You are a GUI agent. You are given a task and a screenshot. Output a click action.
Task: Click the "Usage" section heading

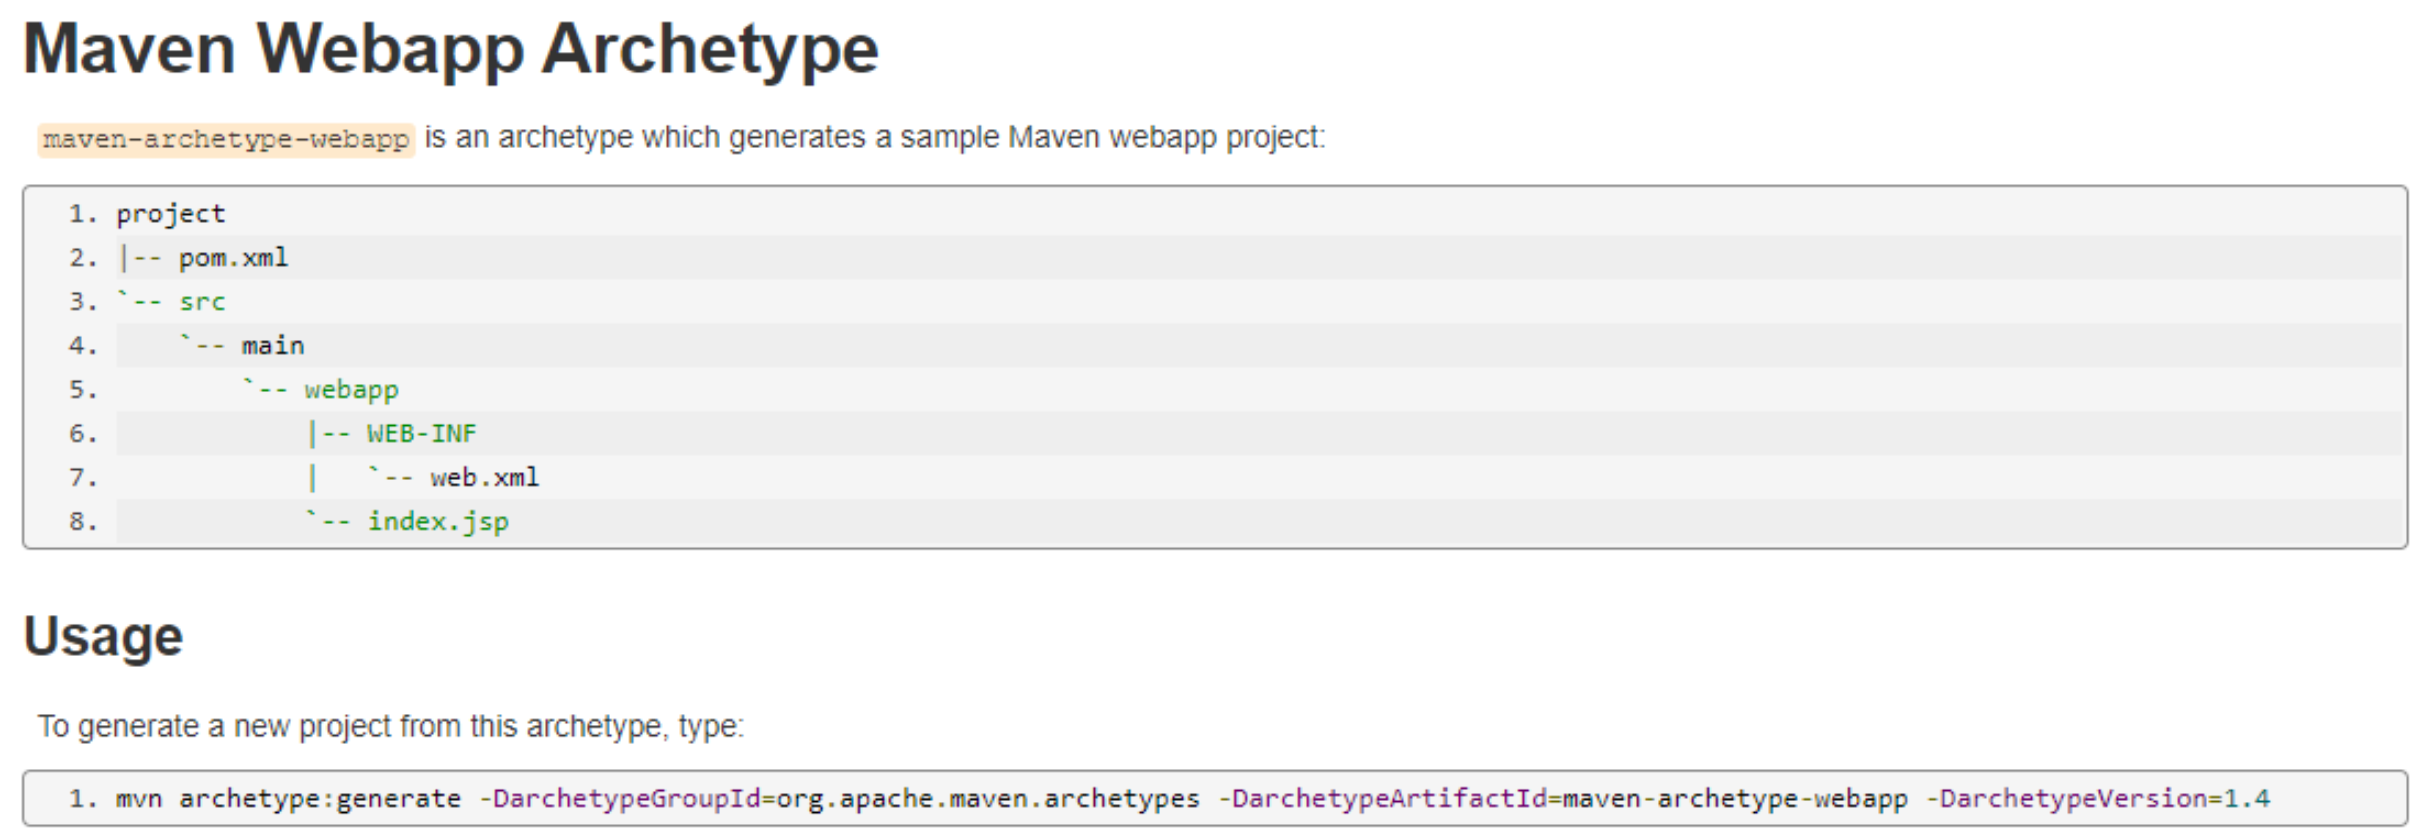103,637
